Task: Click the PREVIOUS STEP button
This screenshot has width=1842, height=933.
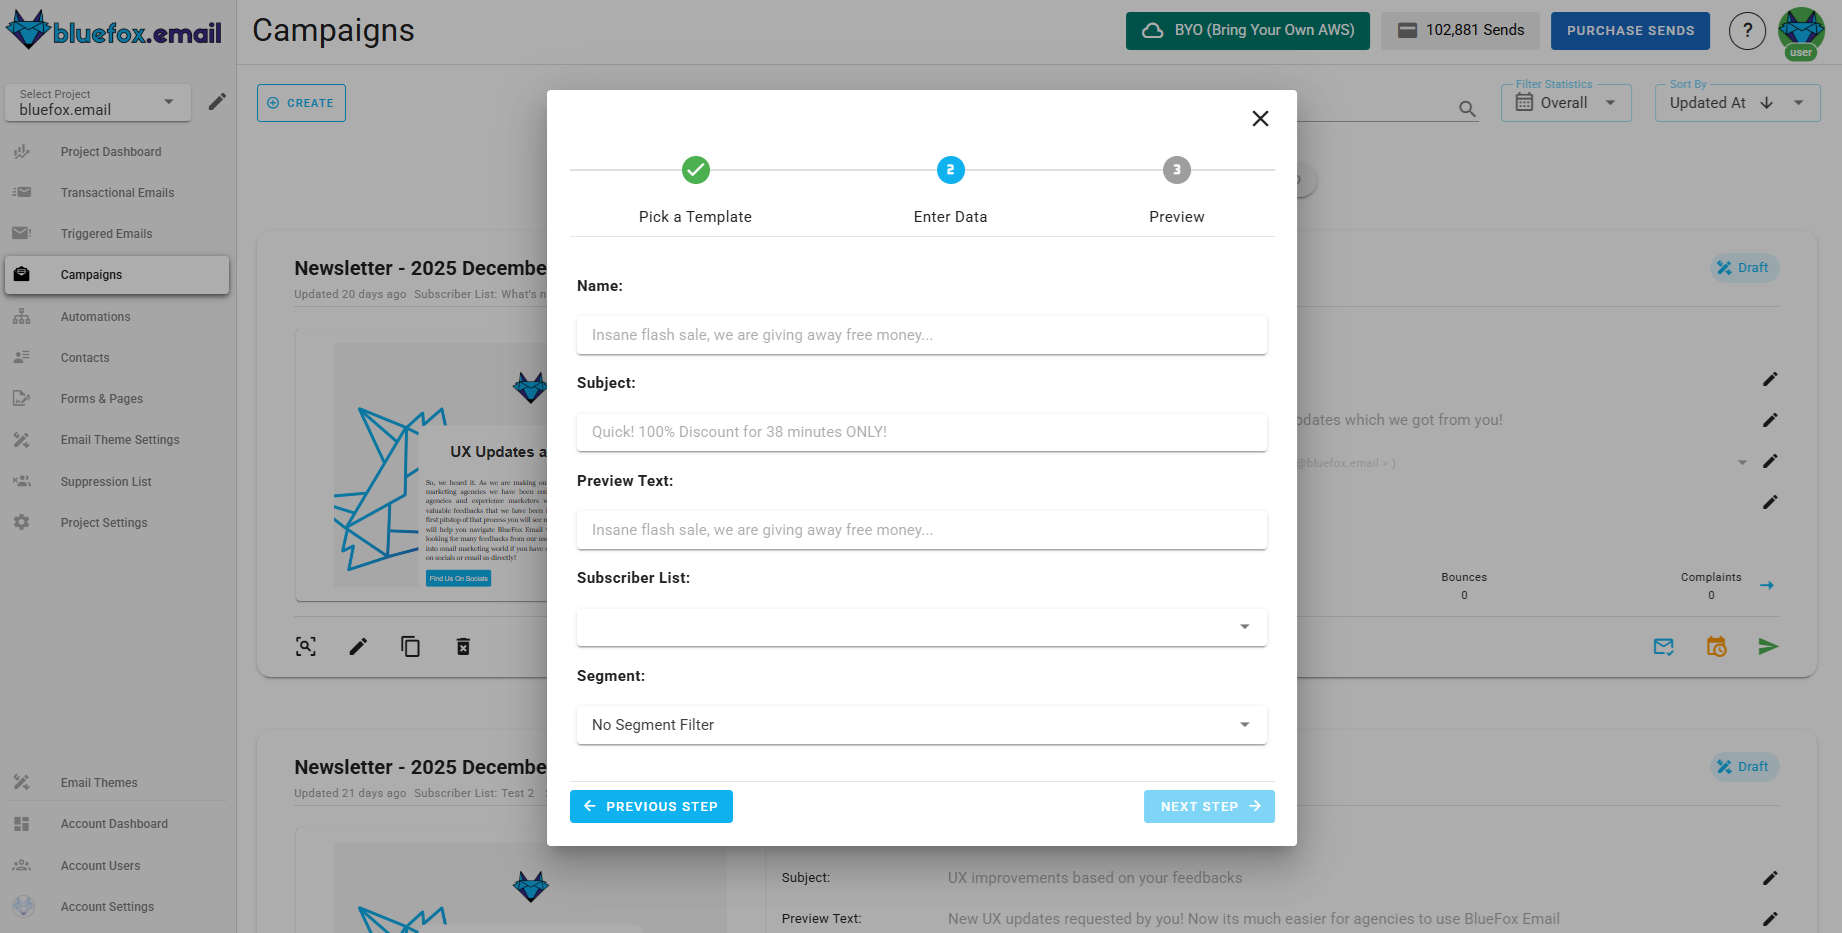Action: (651, 806)
